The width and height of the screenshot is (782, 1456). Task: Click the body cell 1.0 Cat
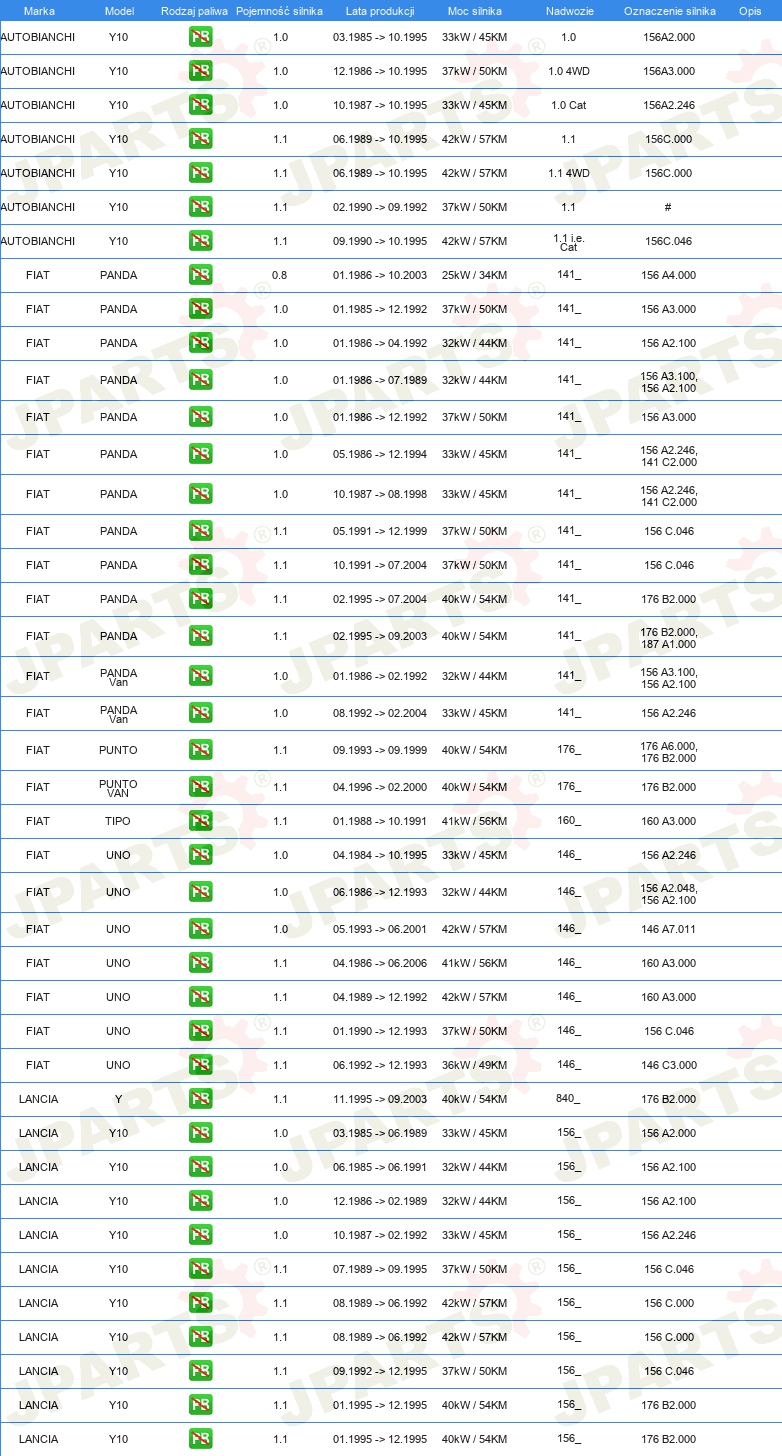569,105
